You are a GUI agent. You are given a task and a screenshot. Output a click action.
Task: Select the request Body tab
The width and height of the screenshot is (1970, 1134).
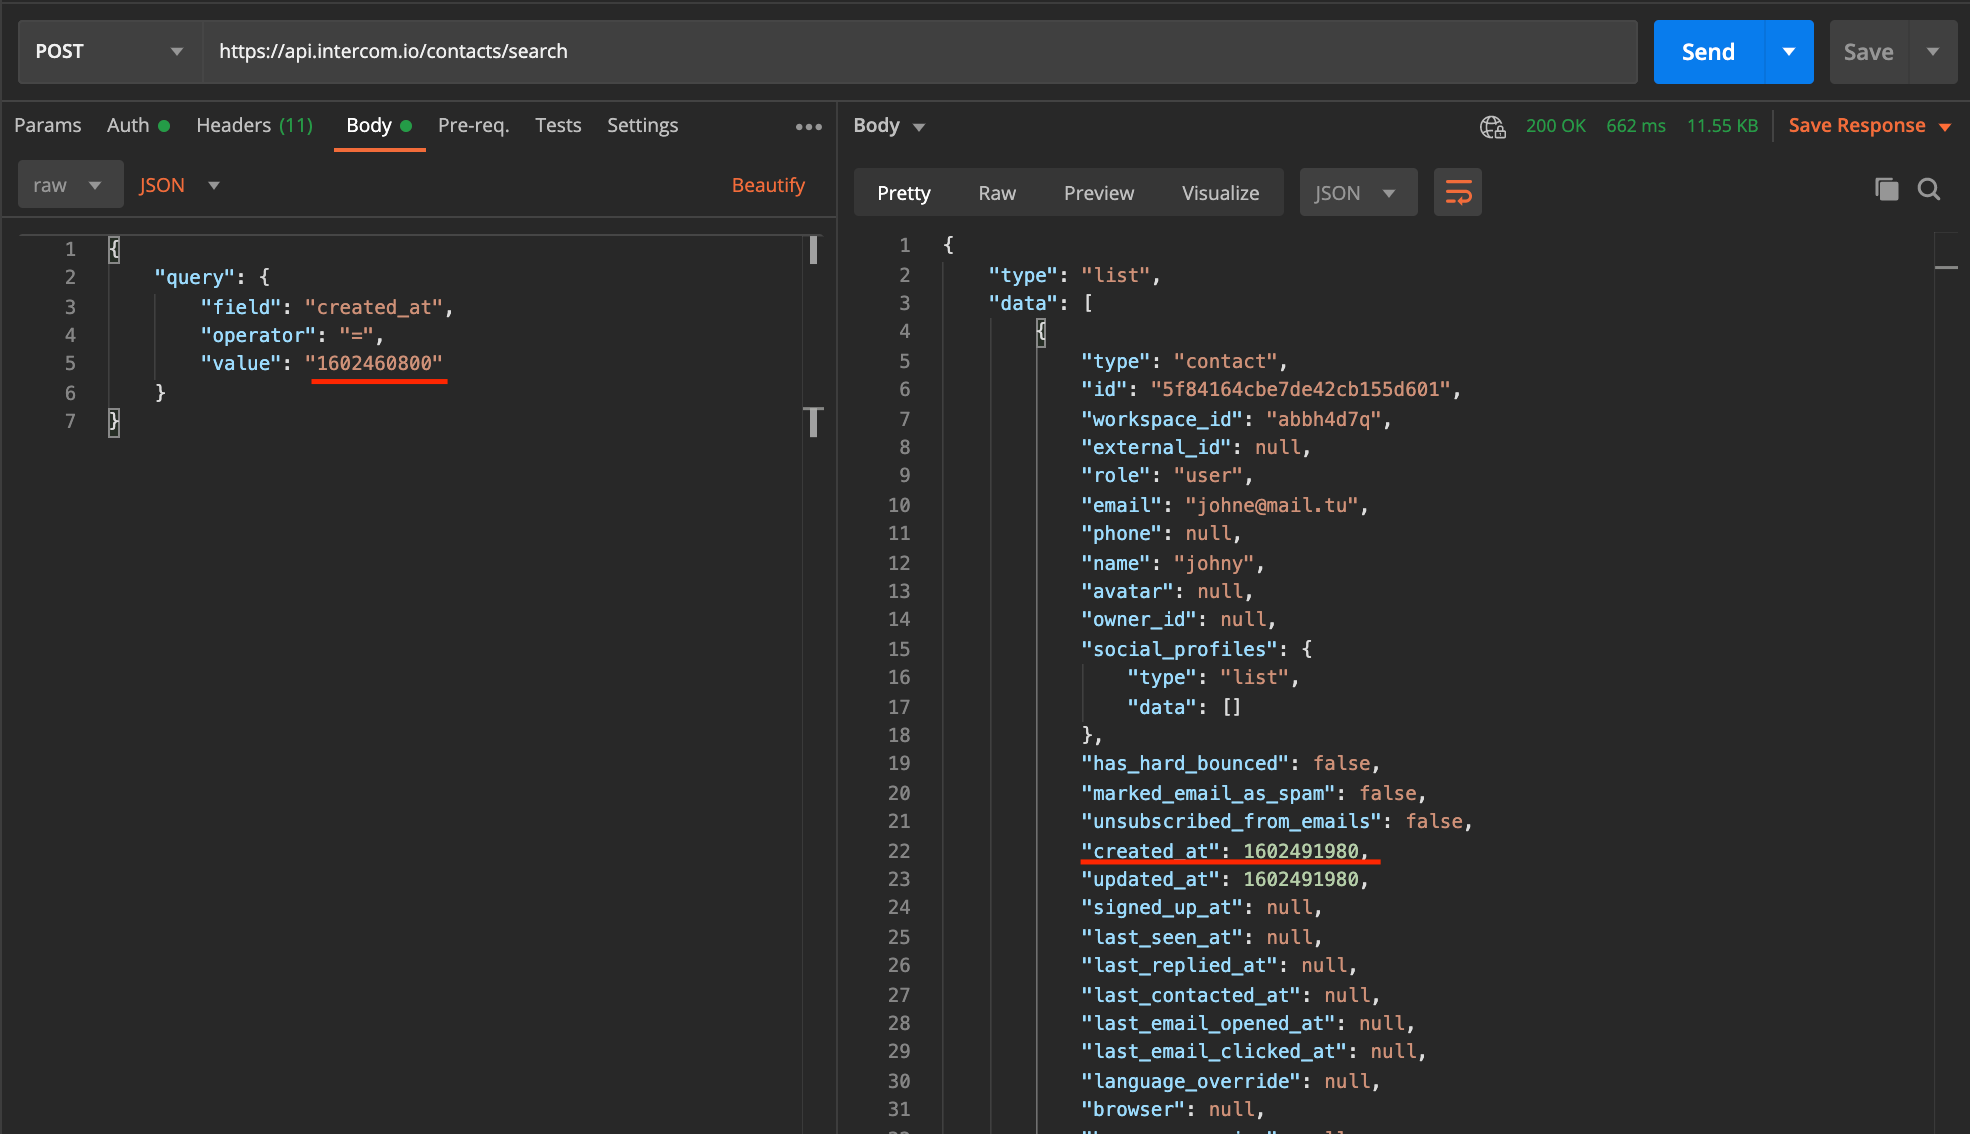coord(379,126)
